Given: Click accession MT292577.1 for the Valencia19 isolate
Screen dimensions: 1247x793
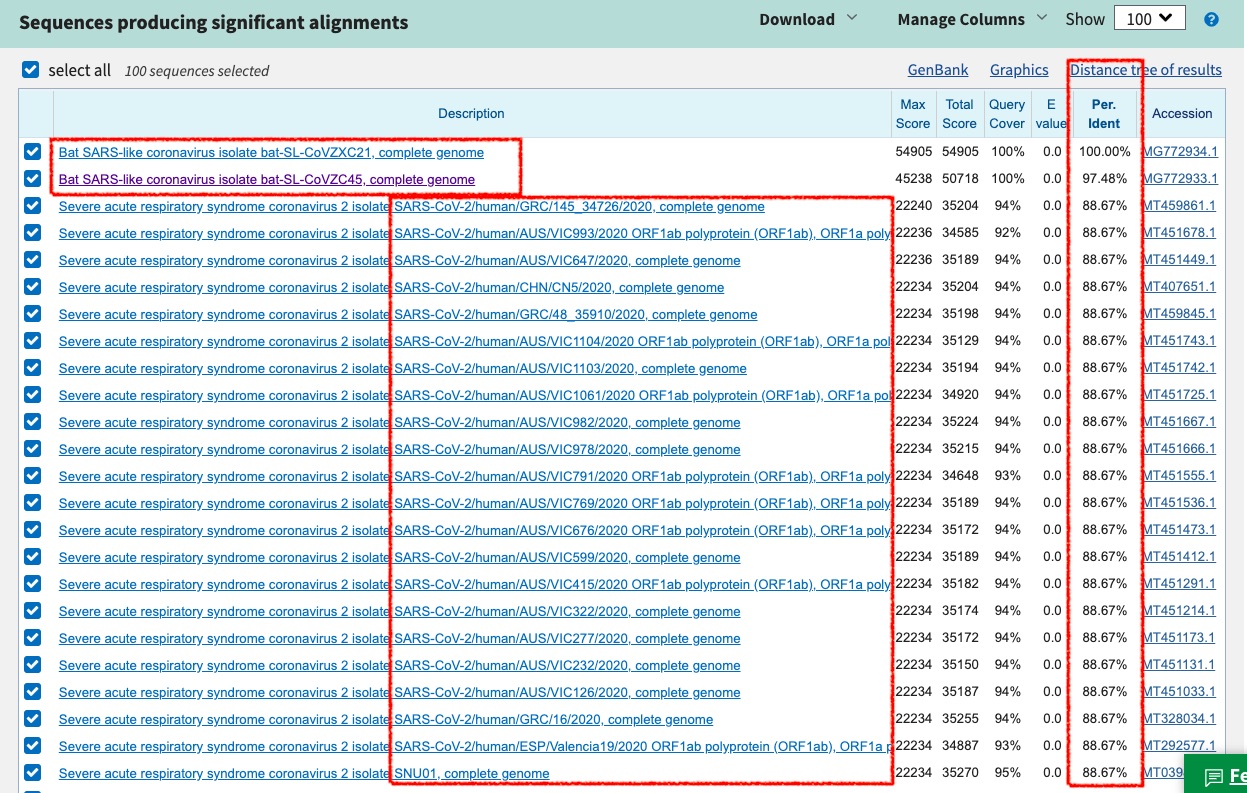Looking at the screenshot, I should click(x=1181, y=745).
